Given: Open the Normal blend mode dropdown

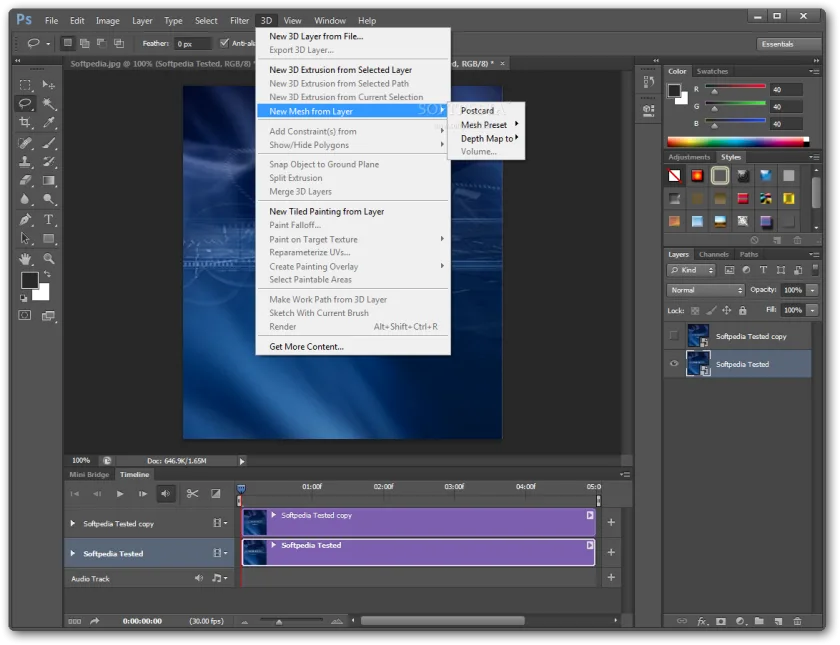Looking at the screenshot, I should [706, 290].
